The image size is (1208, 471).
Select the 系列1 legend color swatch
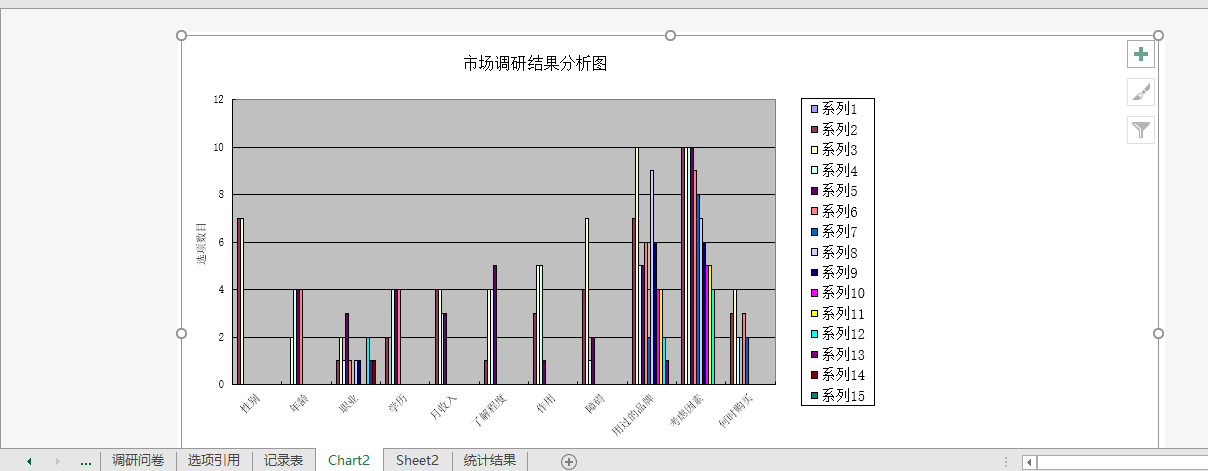(814, 109)
